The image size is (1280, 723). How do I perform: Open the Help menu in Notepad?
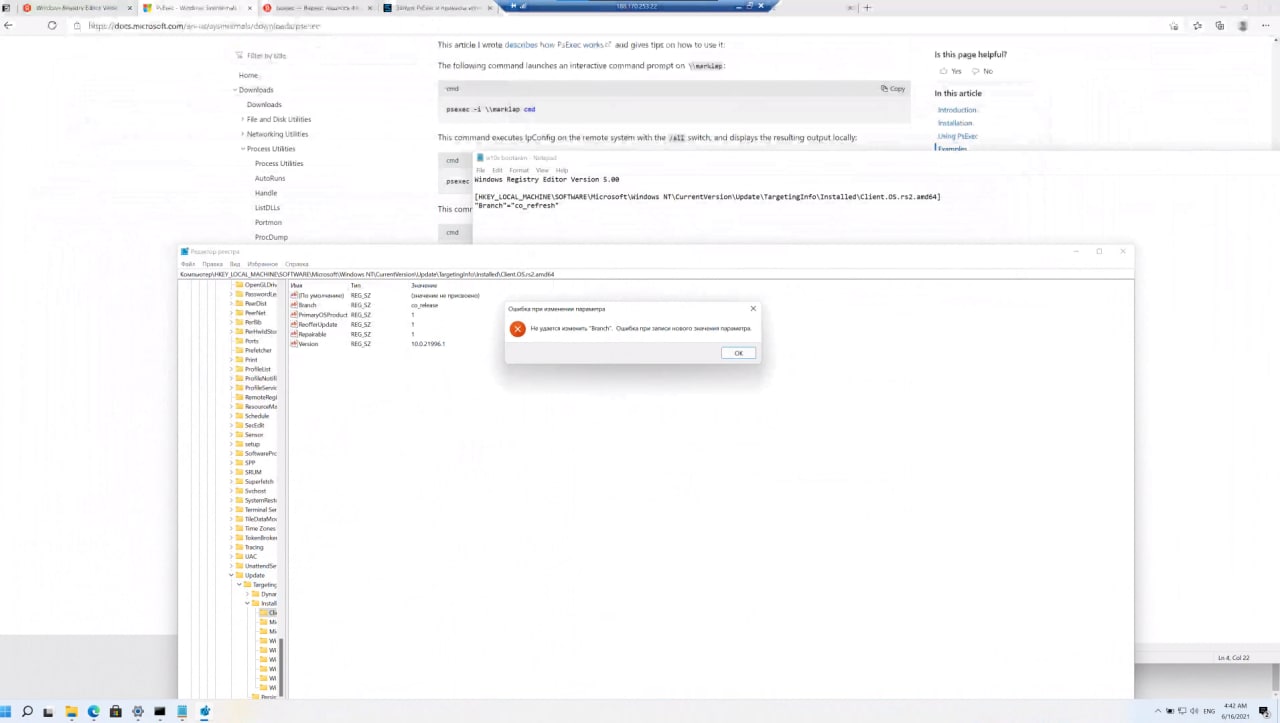tap(562, 170)
